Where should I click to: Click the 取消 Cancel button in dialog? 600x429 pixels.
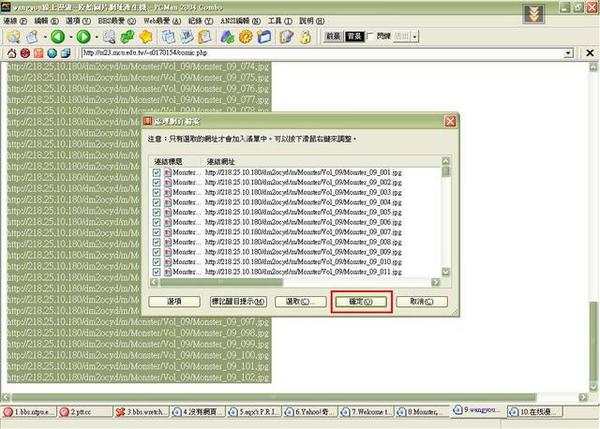422,302
